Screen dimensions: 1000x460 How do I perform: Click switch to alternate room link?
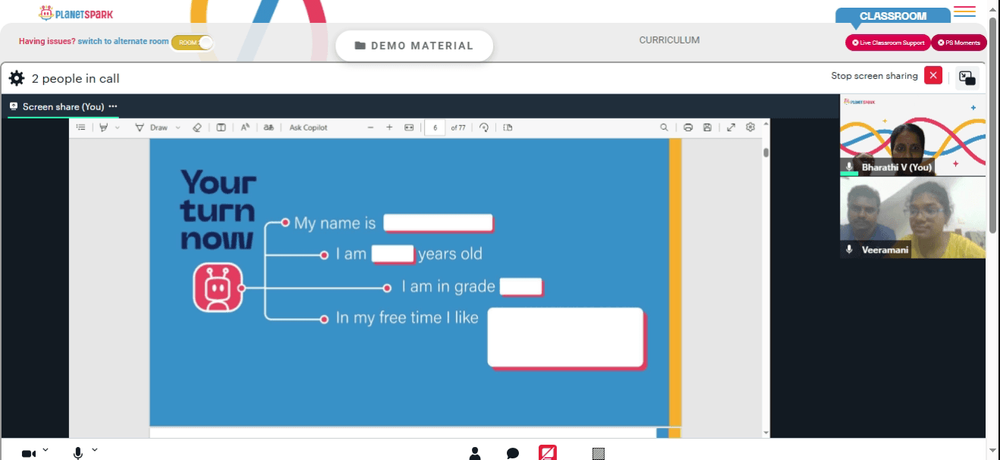point(123,41)
